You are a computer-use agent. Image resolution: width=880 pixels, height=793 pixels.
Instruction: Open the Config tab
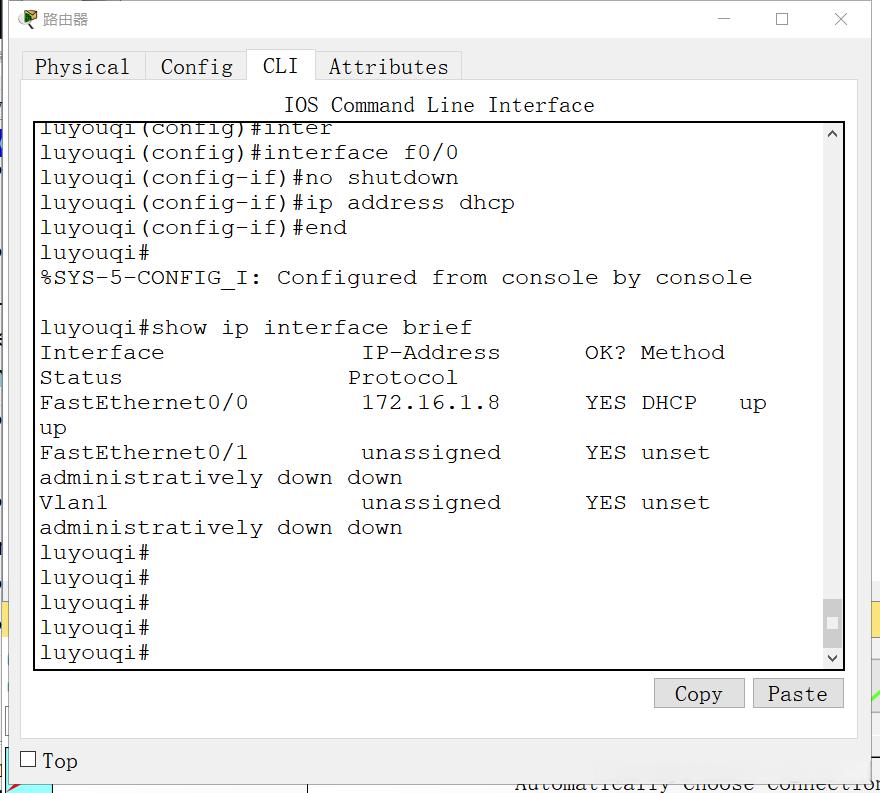(196, 67)
